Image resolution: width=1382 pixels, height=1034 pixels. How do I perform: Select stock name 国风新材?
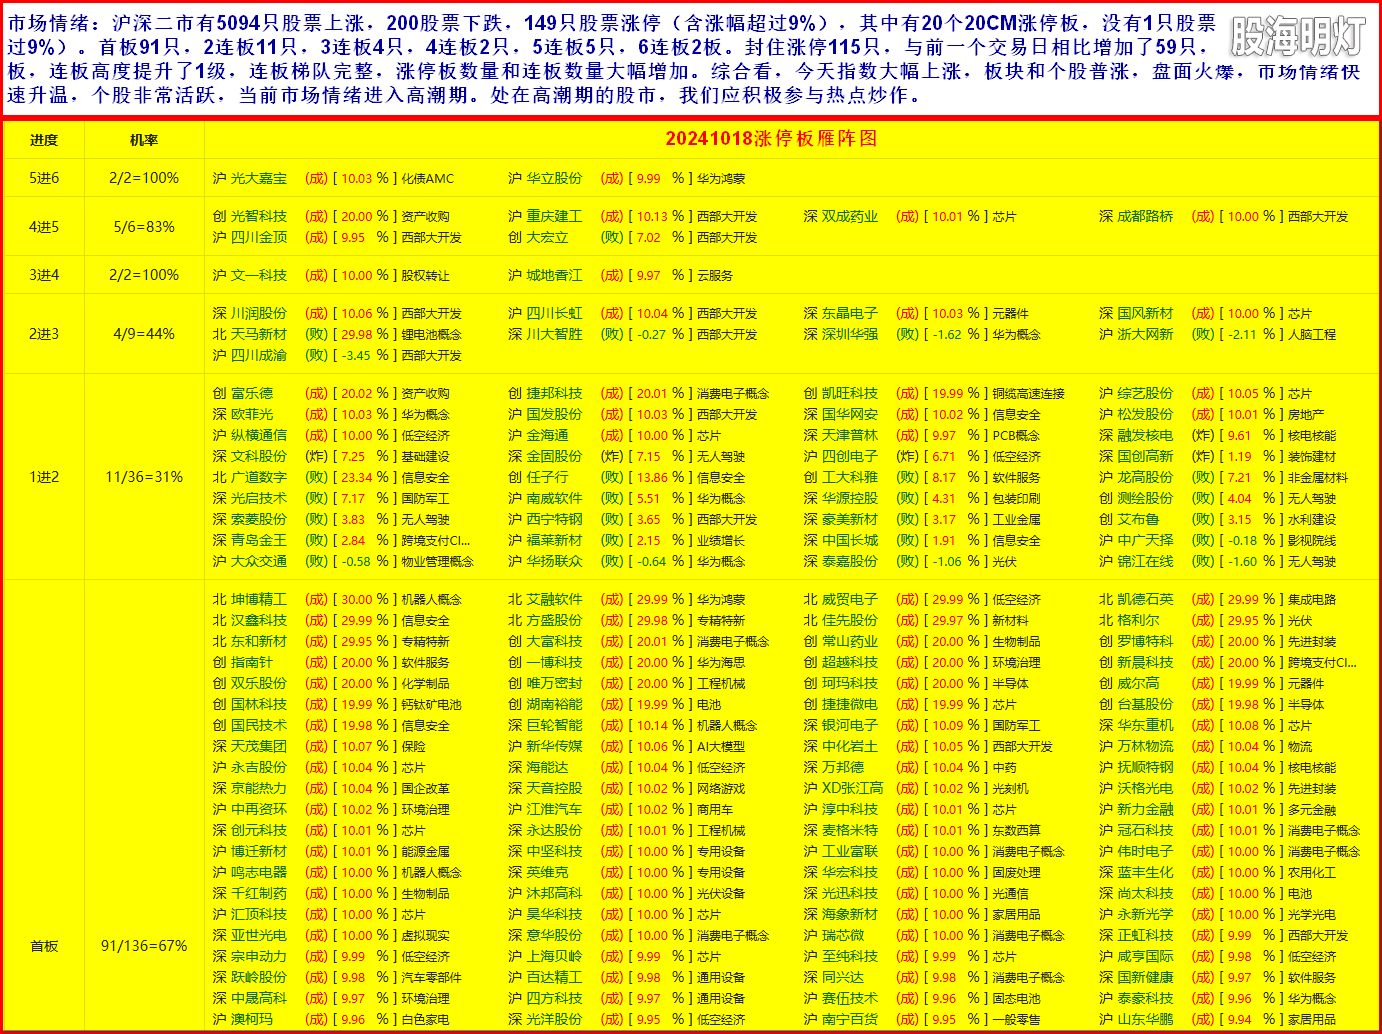click(1145, 313)
